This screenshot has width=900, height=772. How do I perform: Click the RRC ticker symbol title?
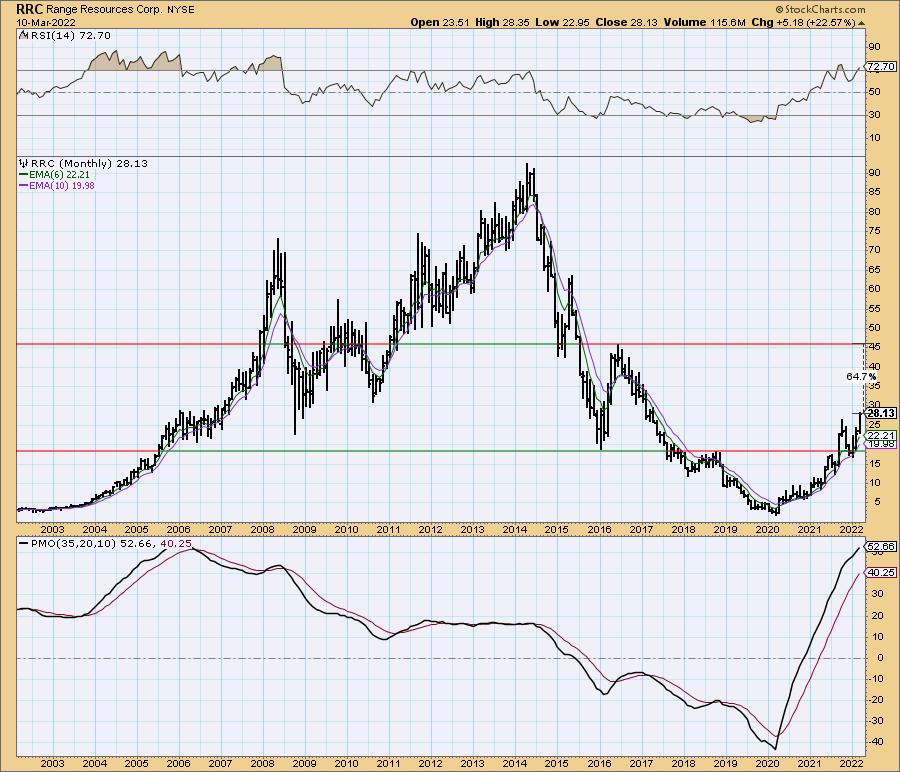(29, 9)
